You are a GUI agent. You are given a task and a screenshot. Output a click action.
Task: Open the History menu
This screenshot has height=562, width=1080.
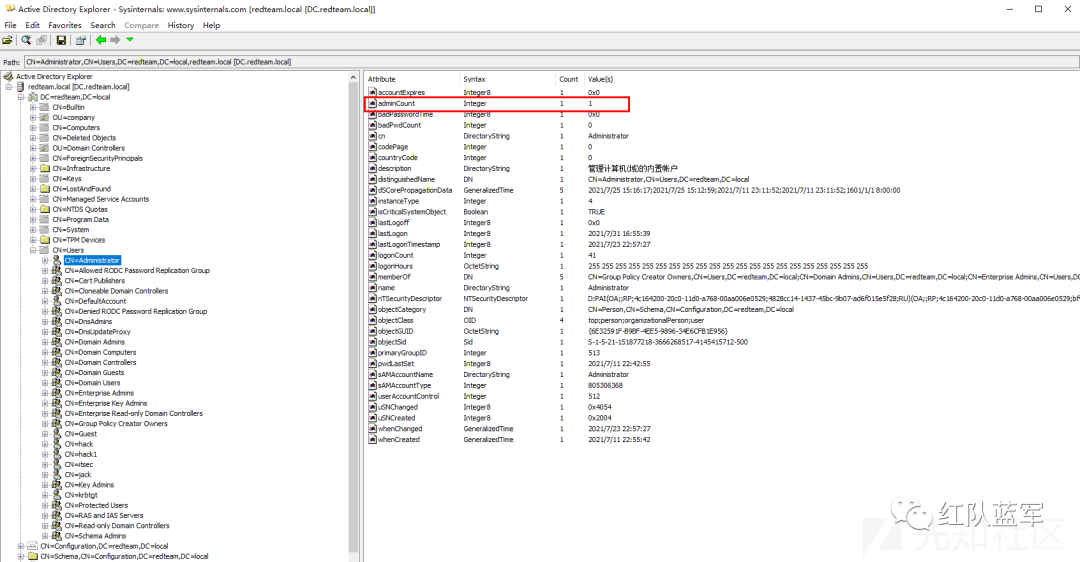[180, 25]
